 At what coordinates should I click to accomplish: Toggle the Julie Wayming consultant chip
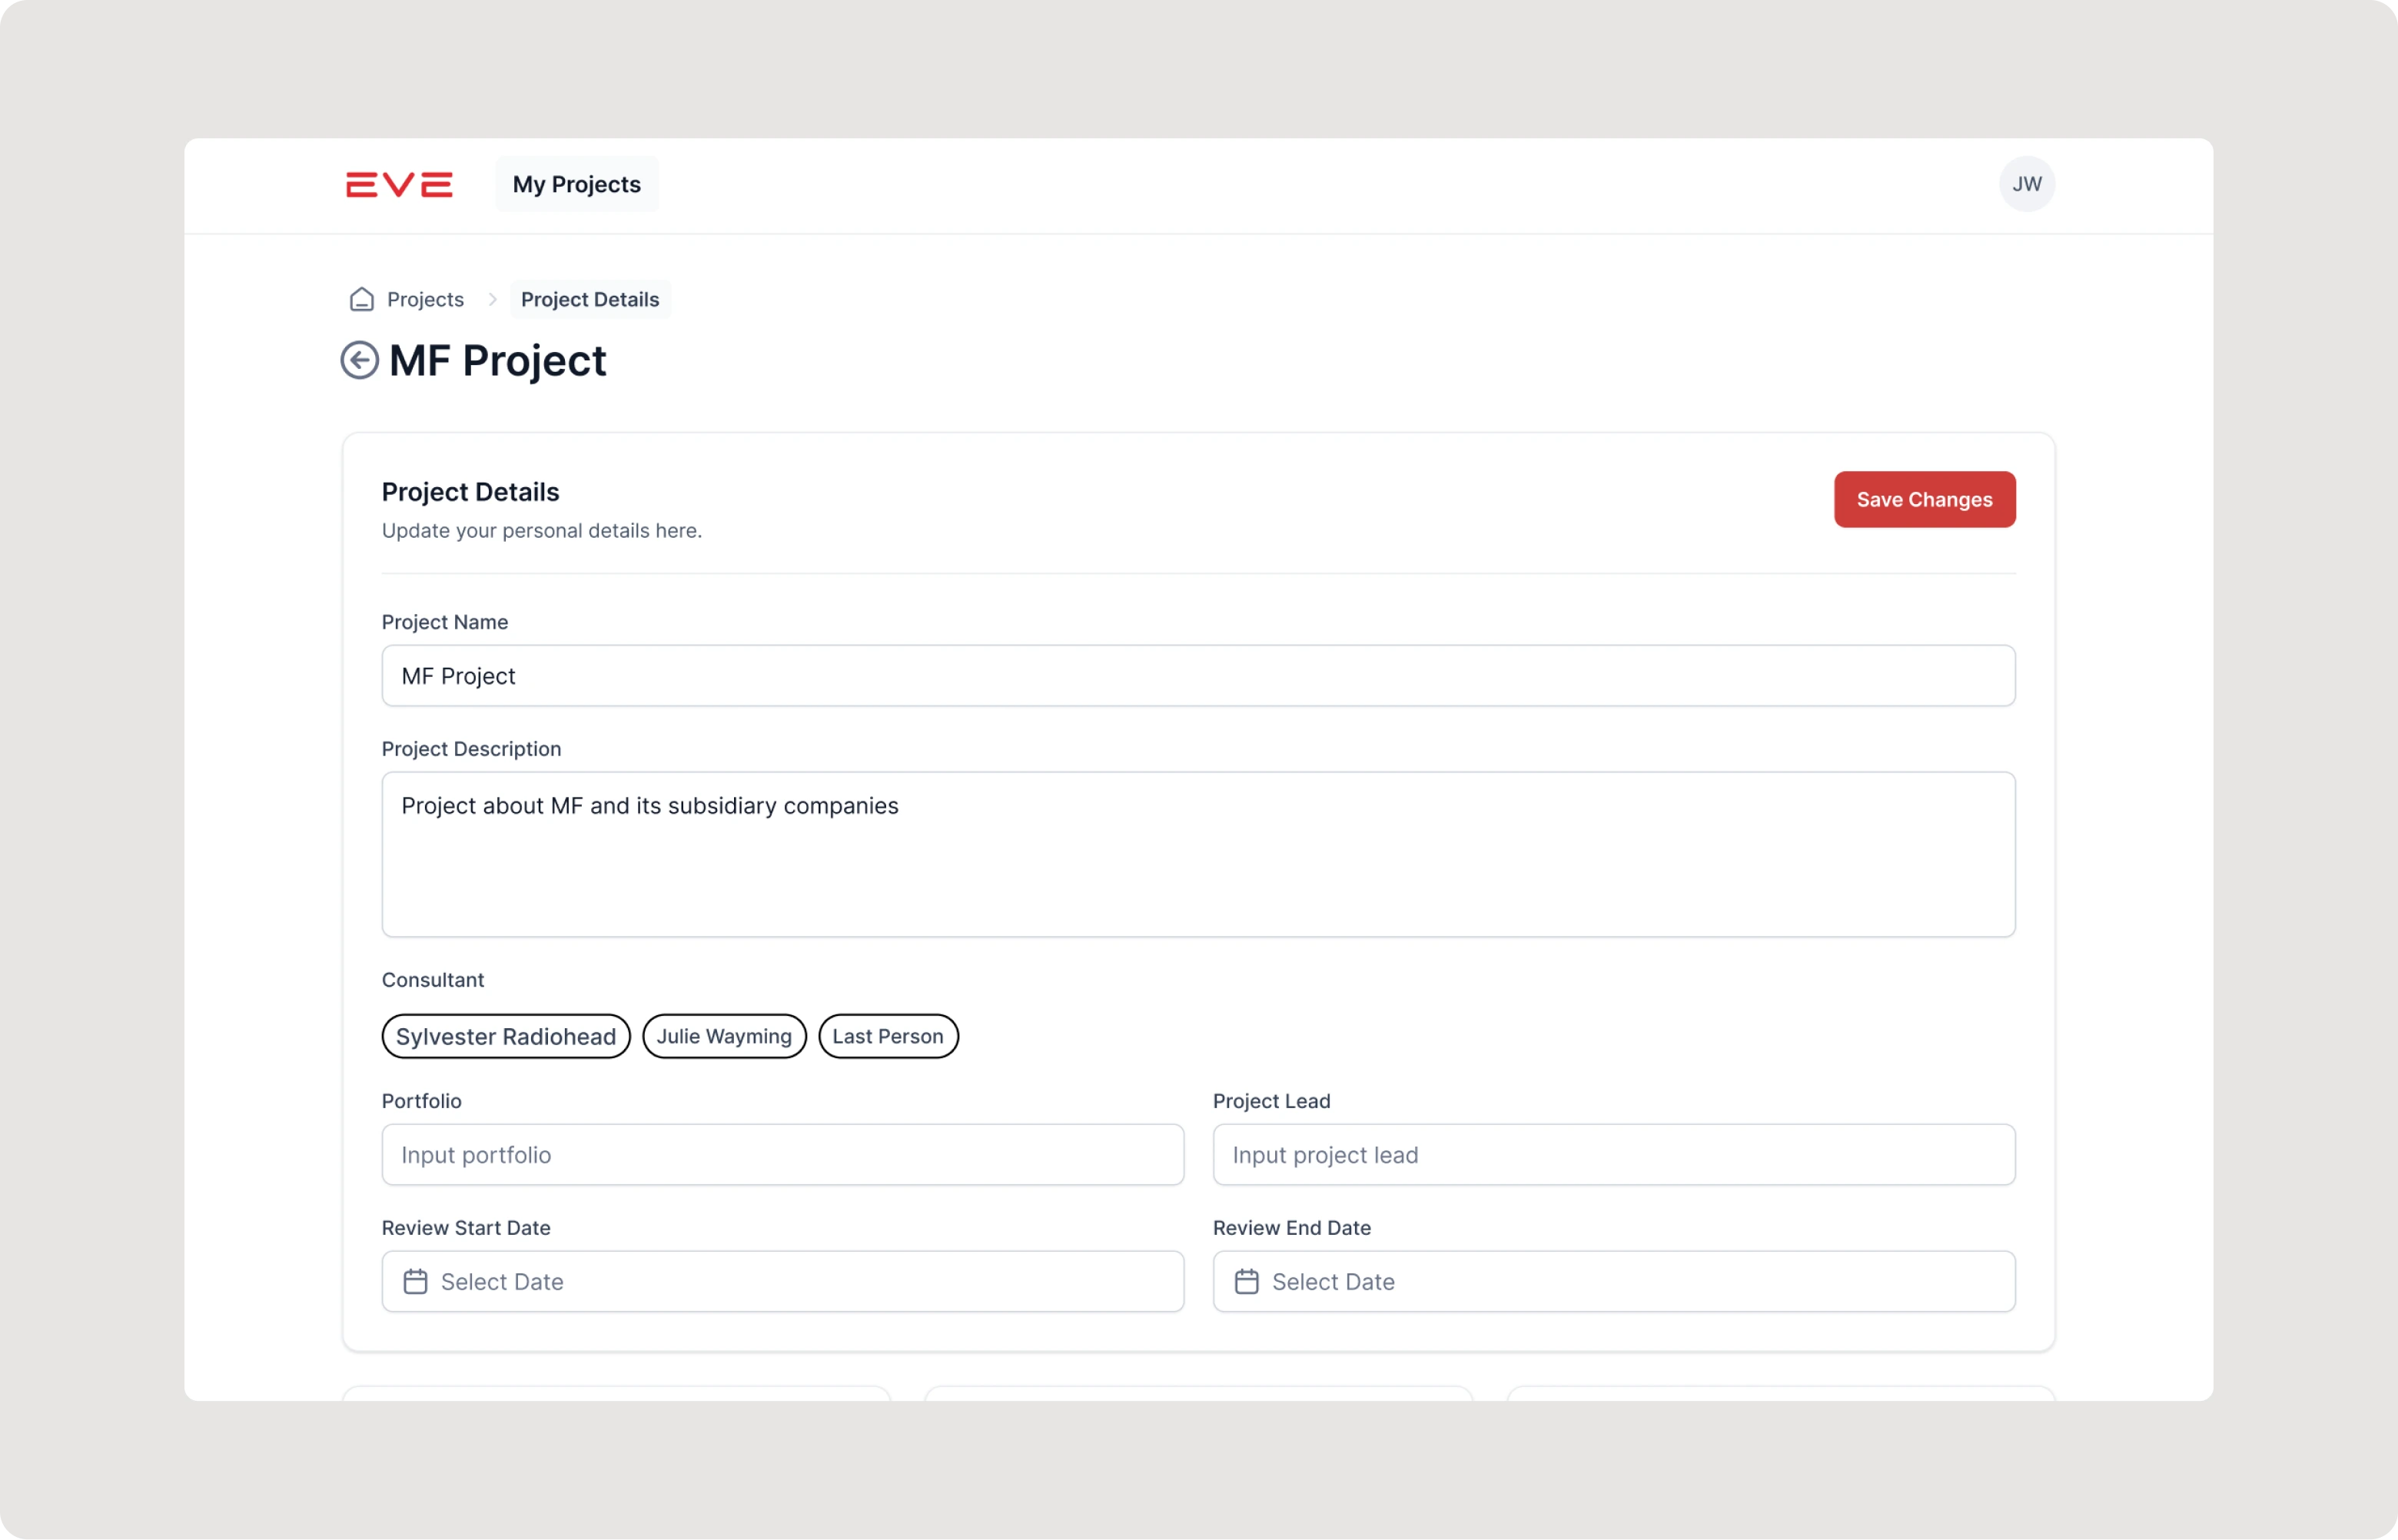(x=724, y=1036)
